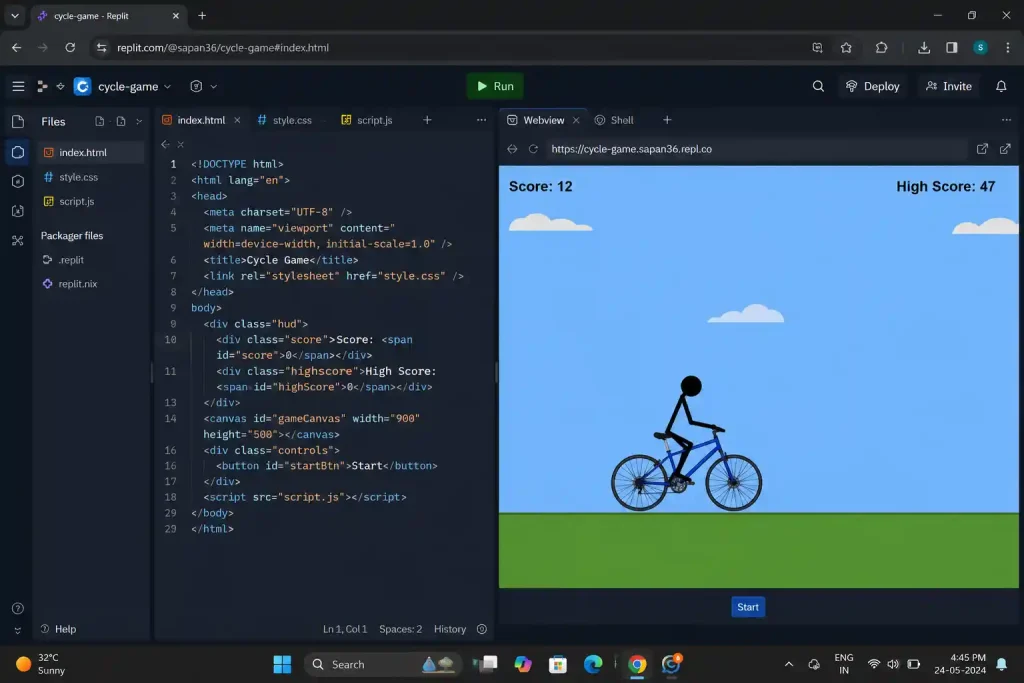This screenshot has height=683, width=1024.
Task: Click the Windows taskbar Search box
Action: point(382,664)
